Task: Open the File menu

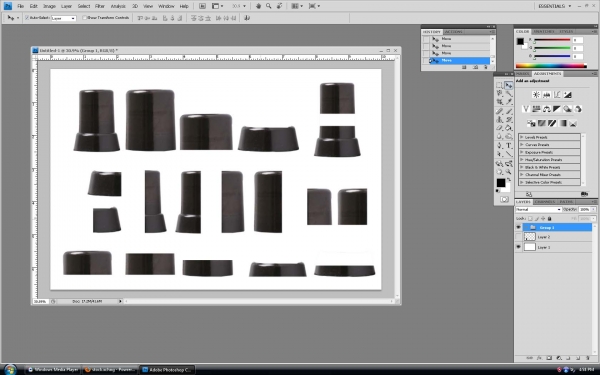Action: click(x=21, y=6)
